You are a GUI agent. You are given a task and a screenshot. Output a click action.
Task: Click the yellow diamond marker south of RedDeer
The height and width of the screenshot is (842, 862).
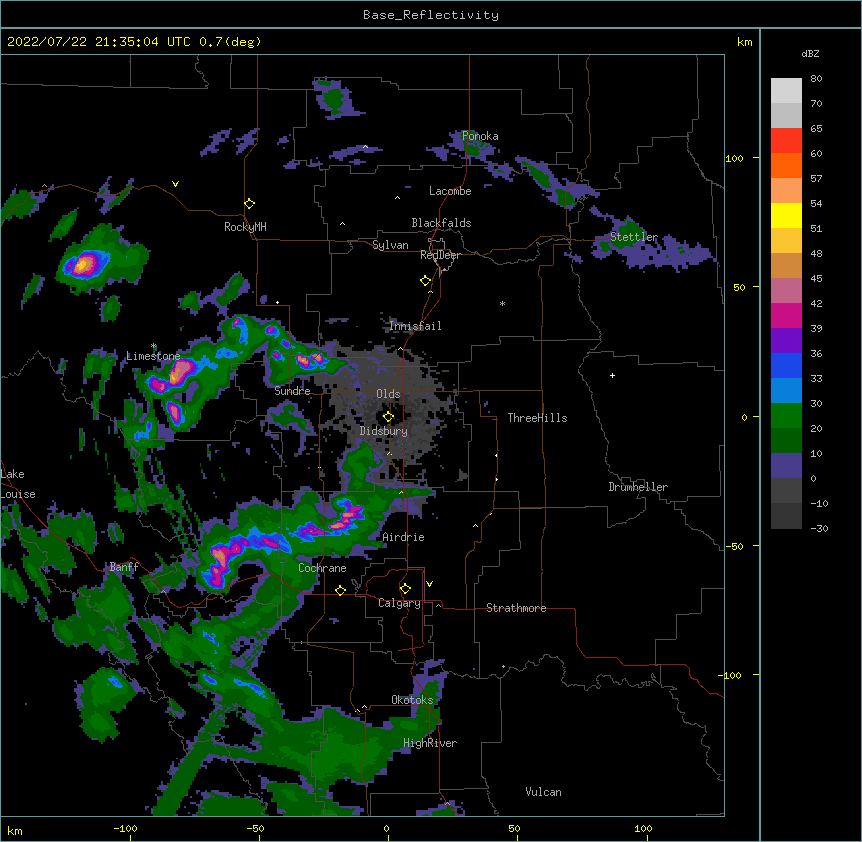point(426,281)
